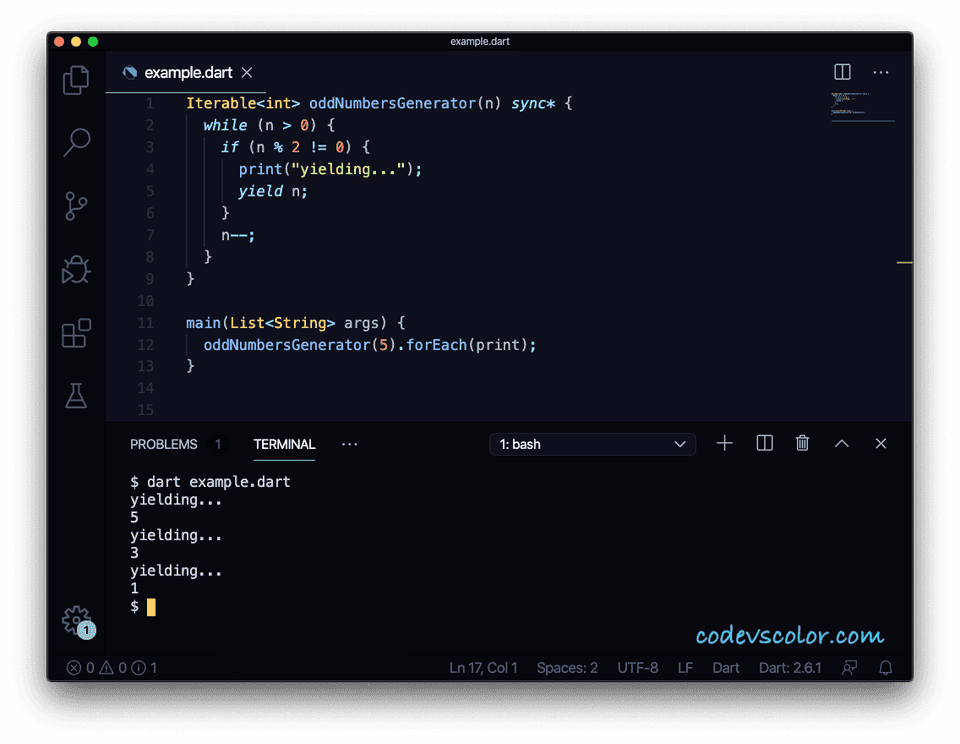Maximize the panel using the chevron

[x=841, y=443]
